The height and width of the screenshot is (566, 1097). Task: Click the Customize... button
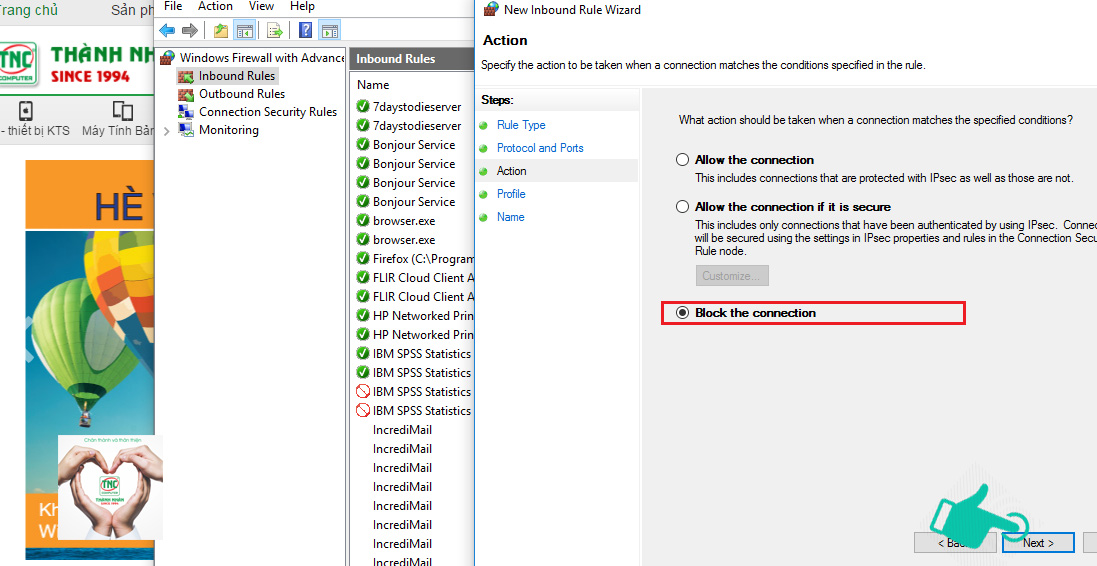(x=732, y=276)
